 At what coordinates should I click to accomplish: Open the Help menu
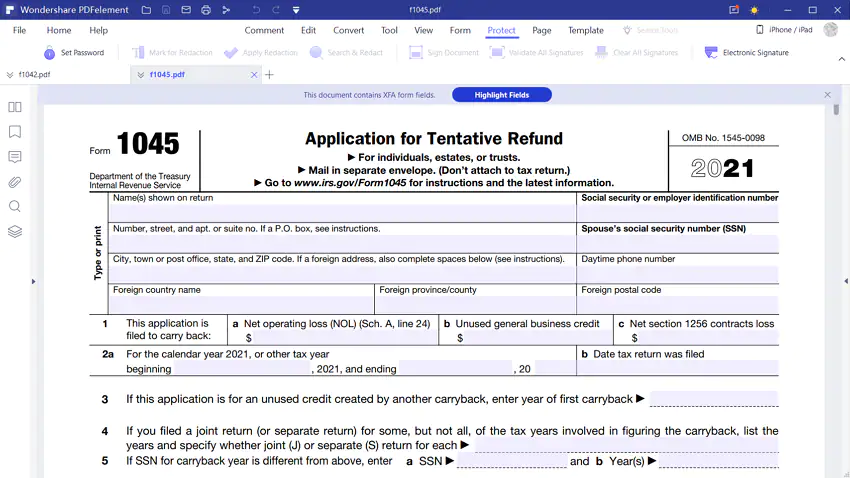(99, 30)
